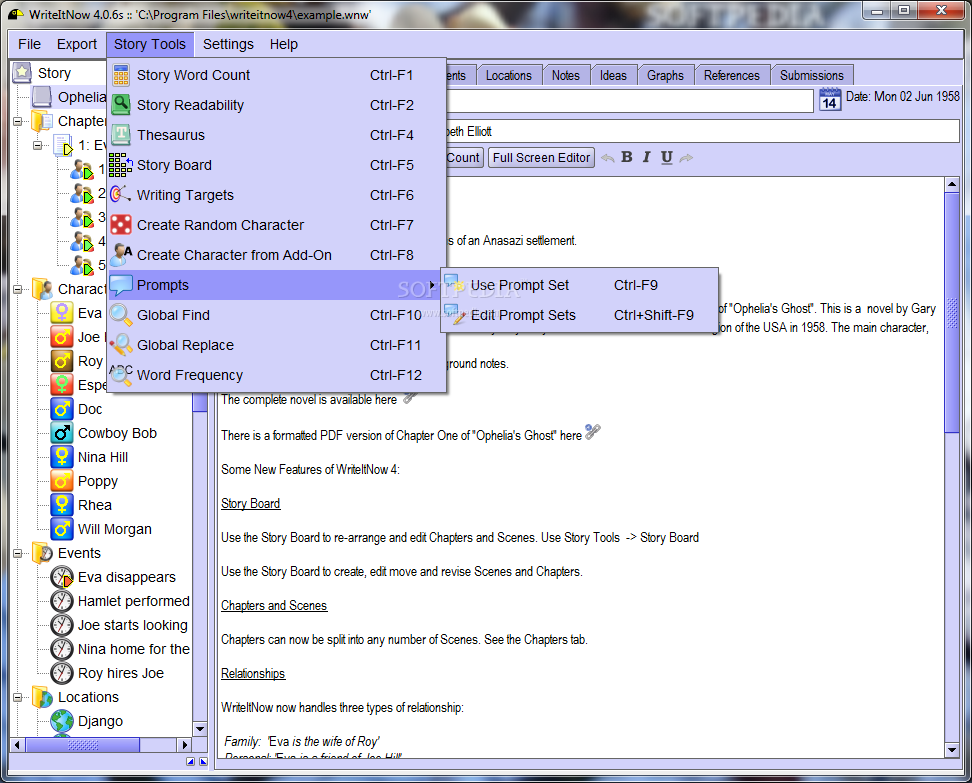Click the tree panel scroll-right arrow
The width and height of the screenshot is (972, 783).
184,745
